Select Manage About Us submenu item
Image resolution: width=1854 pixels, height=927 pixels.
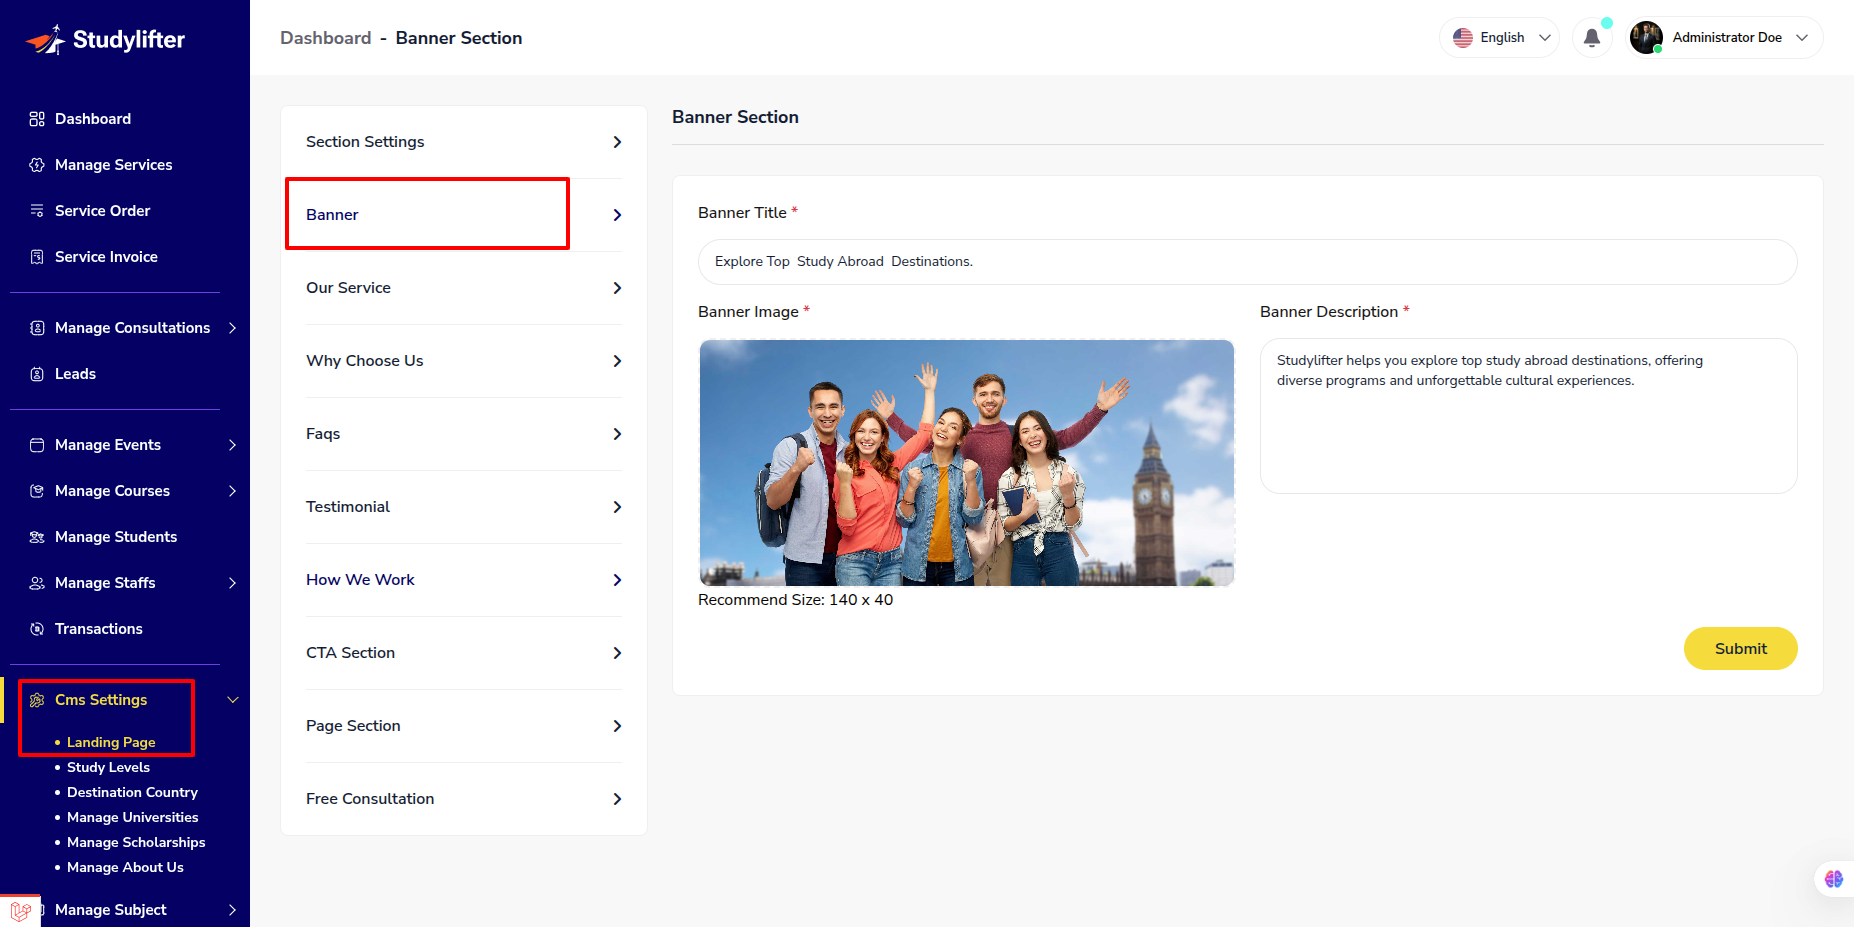tap(125, 867)
